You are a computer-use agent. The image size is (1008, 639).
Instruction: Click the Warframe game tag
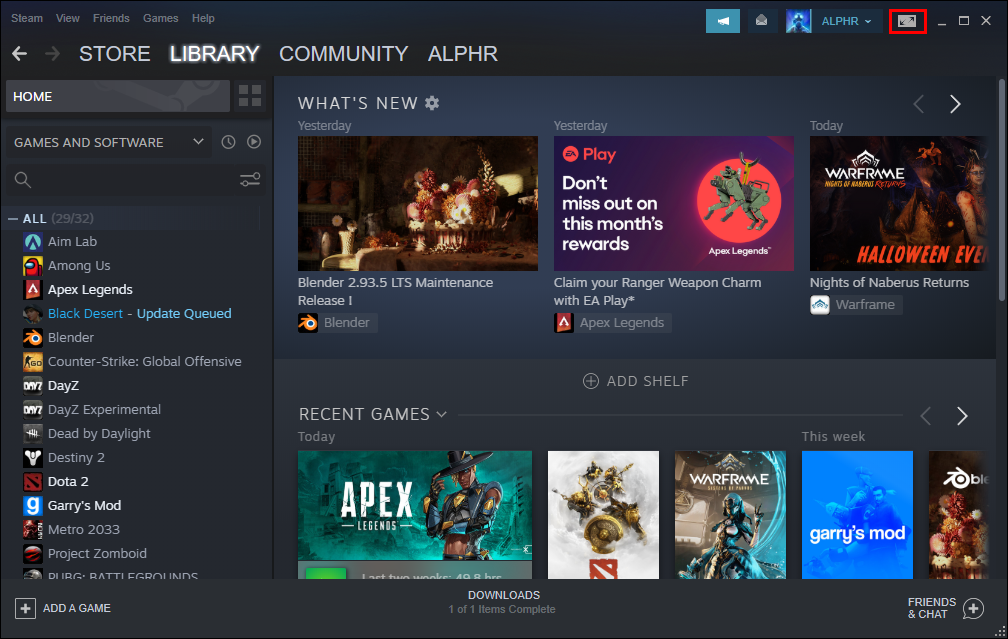pos(856,305)
